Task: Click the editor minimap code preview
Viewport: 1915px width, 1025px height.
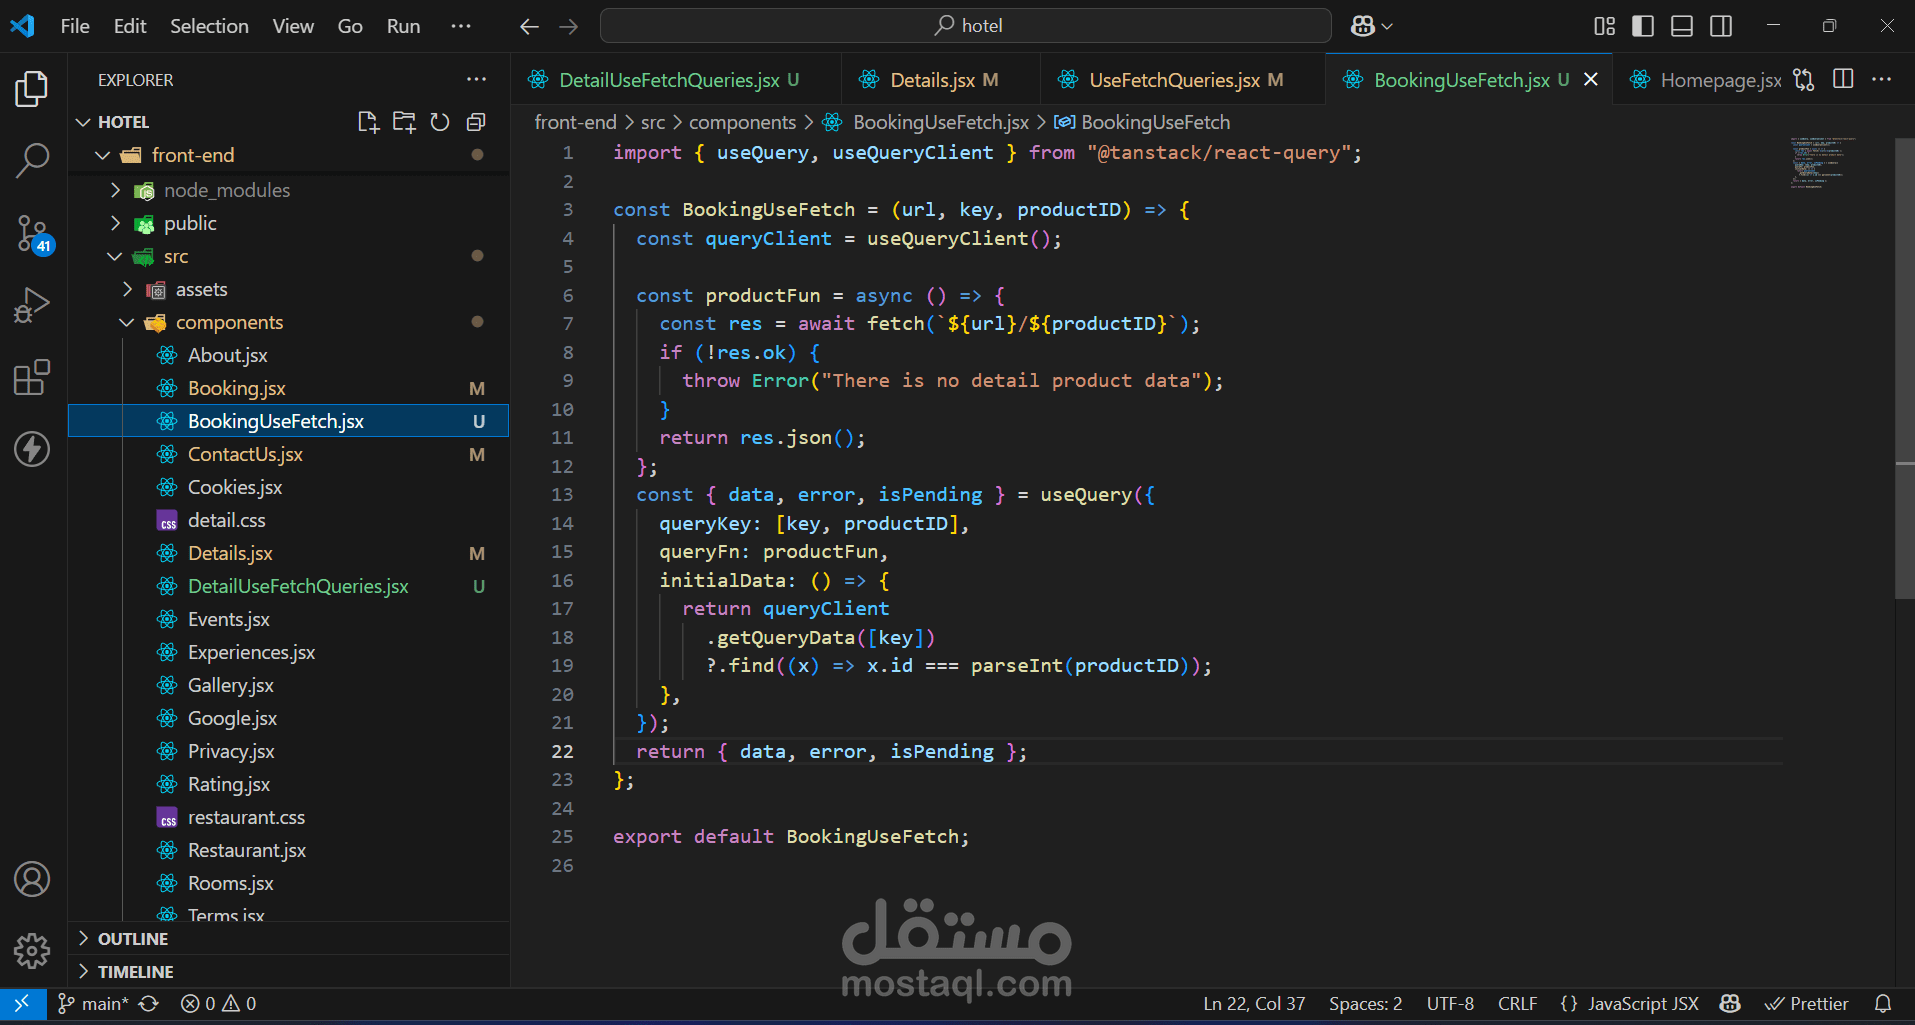Action: tap(1822, 163)
